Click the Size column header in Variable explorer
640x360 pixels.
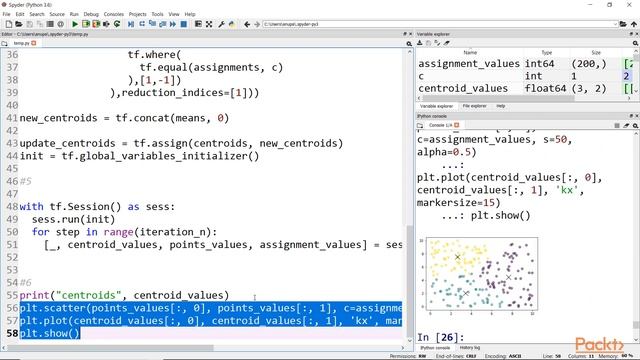coord(596,53)
